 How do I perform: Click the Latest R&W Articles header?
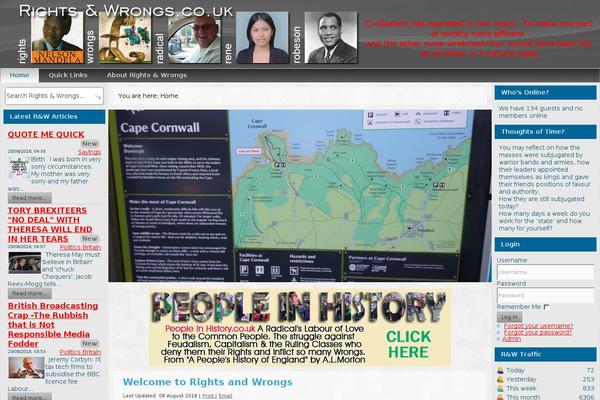(x=54, y=117)
